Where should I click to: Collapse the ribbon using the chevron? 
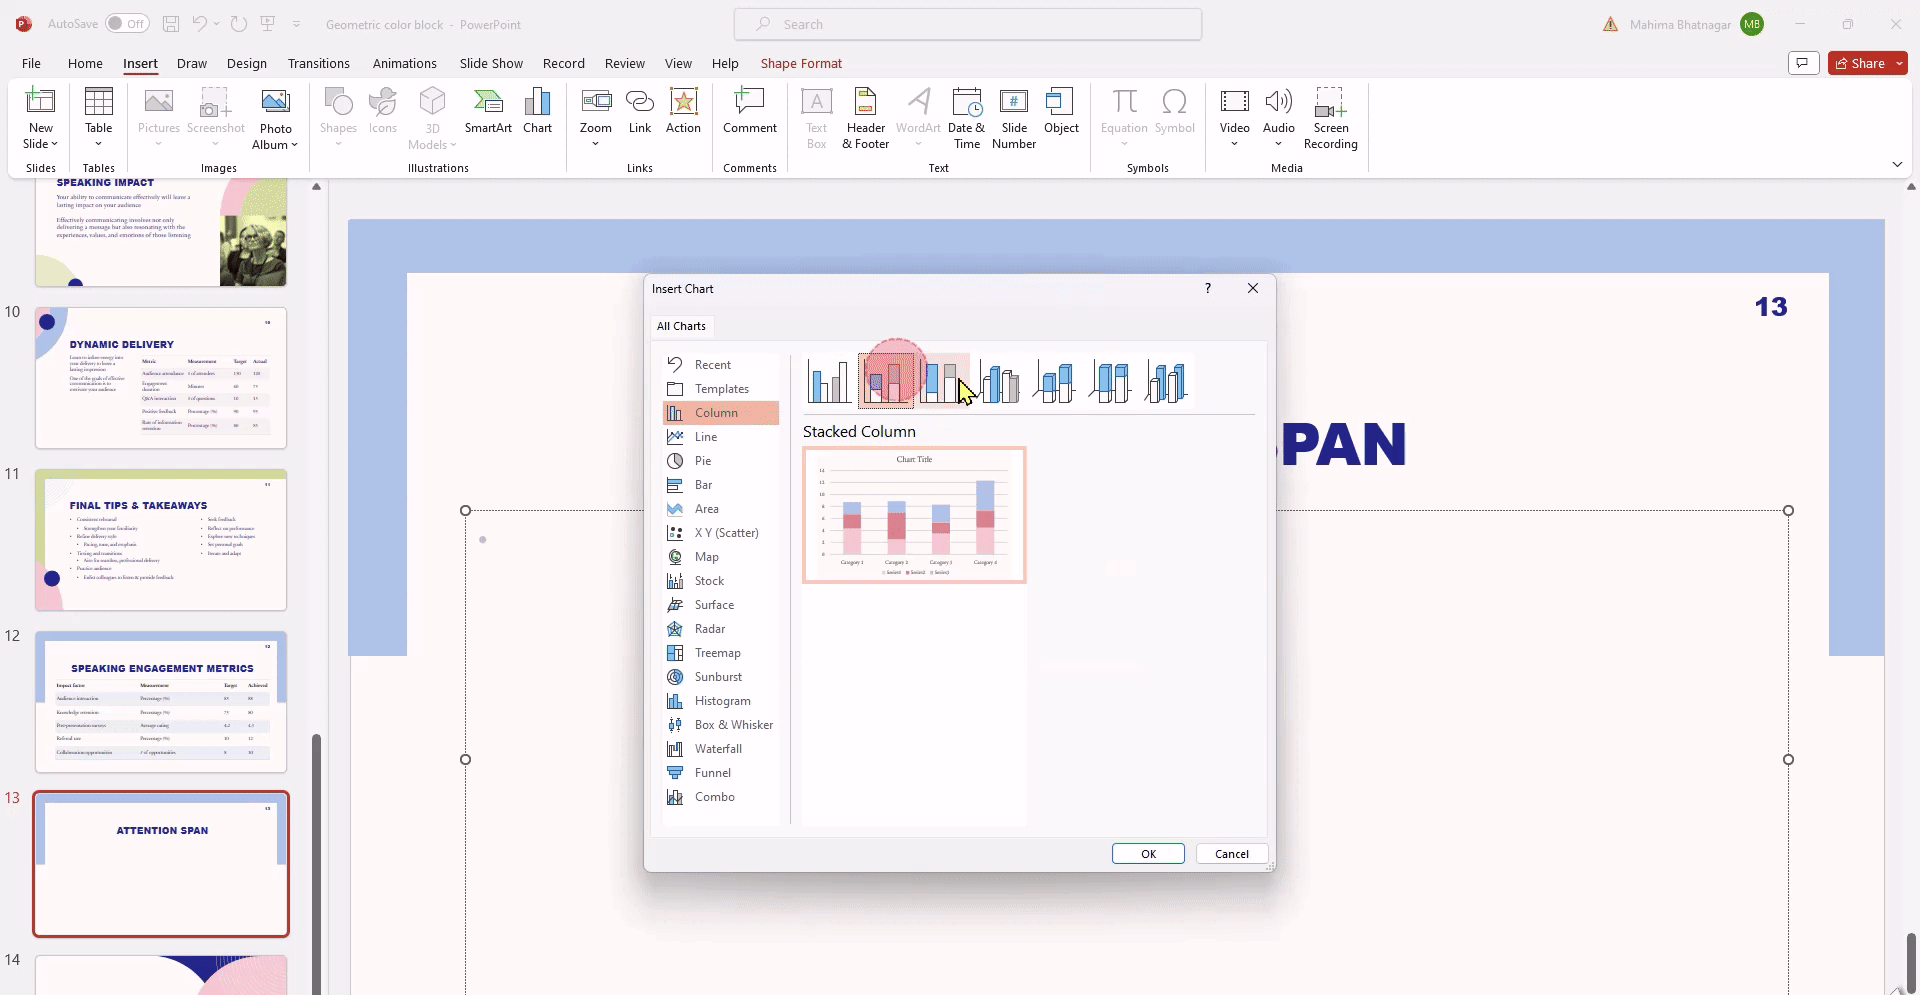coord(1896,164)
